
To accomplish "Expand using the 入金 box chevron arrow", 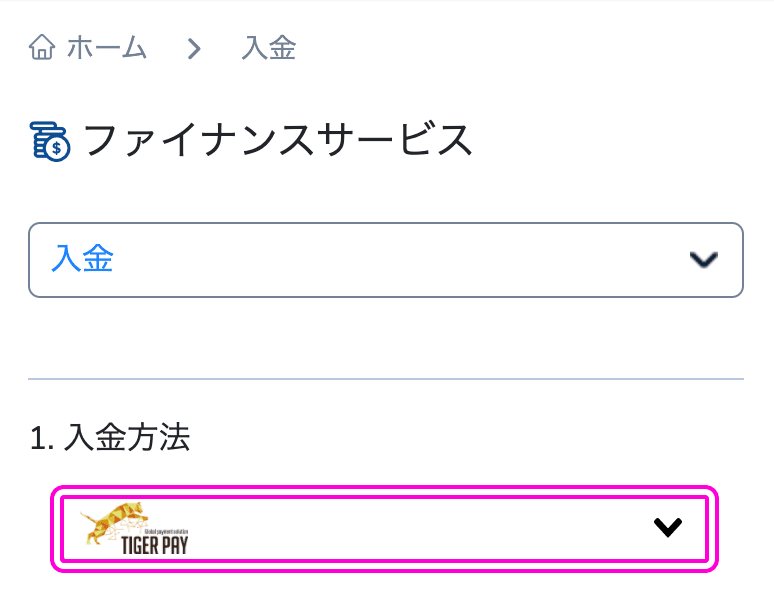I will coord(703,260).
